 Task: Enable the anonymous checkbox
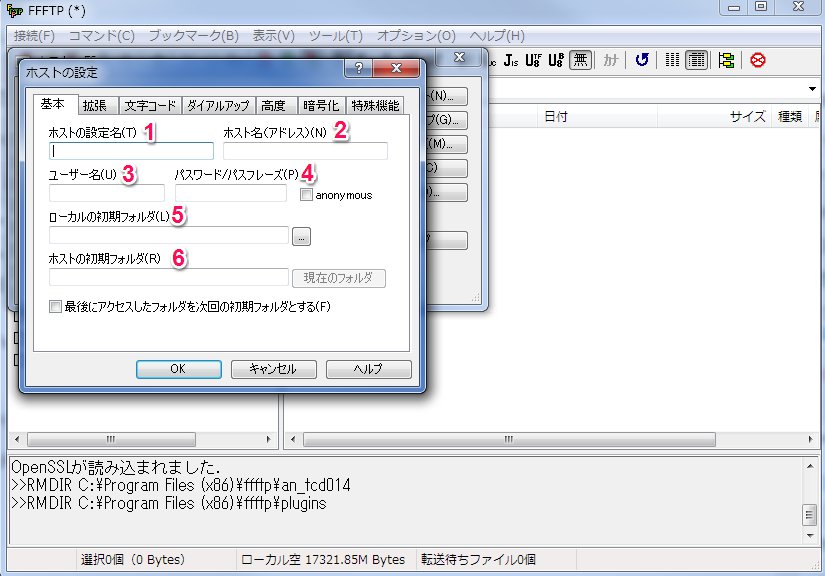click(306, 195)
